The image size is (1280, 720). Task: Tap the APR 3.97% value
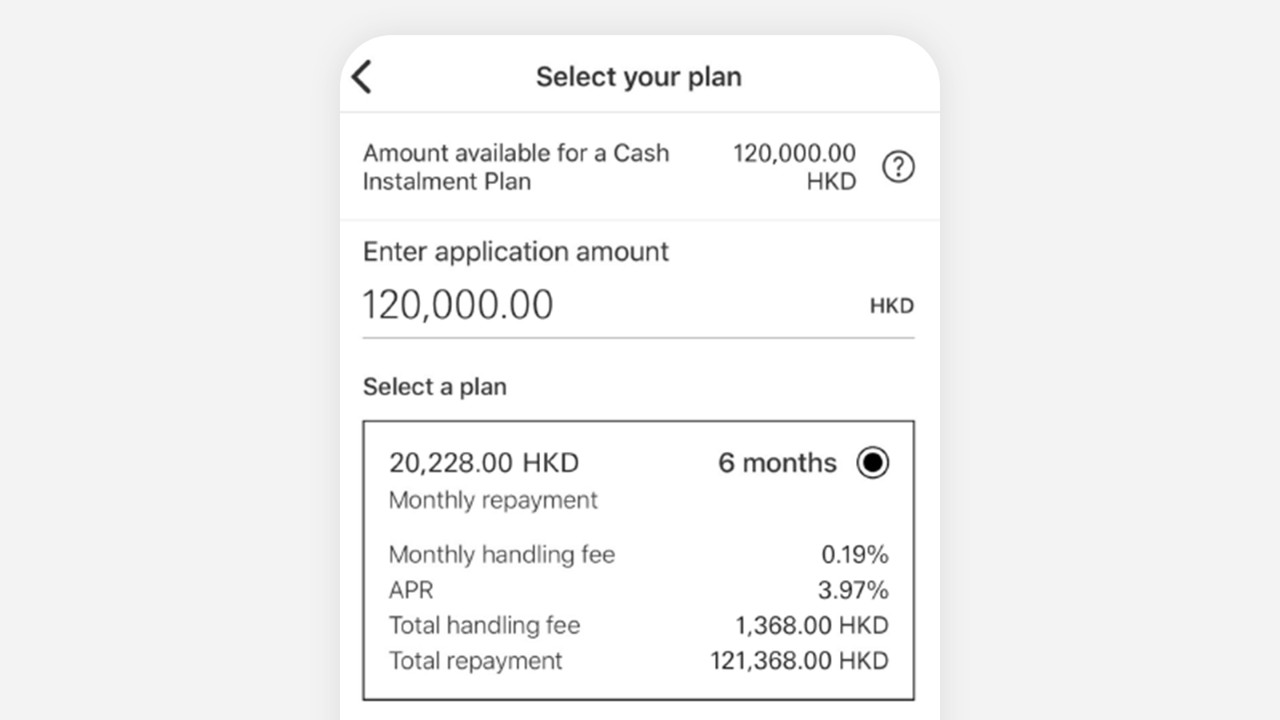click(x=855, y=590)
